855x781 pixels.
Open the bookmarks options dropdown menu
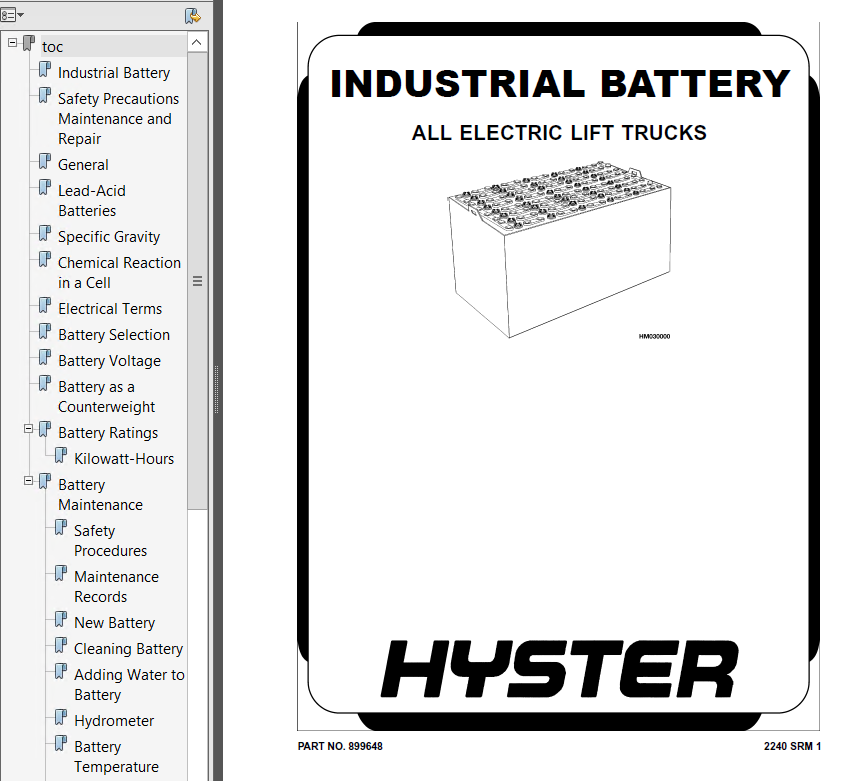pyautogui.click(x=12, y=15)
